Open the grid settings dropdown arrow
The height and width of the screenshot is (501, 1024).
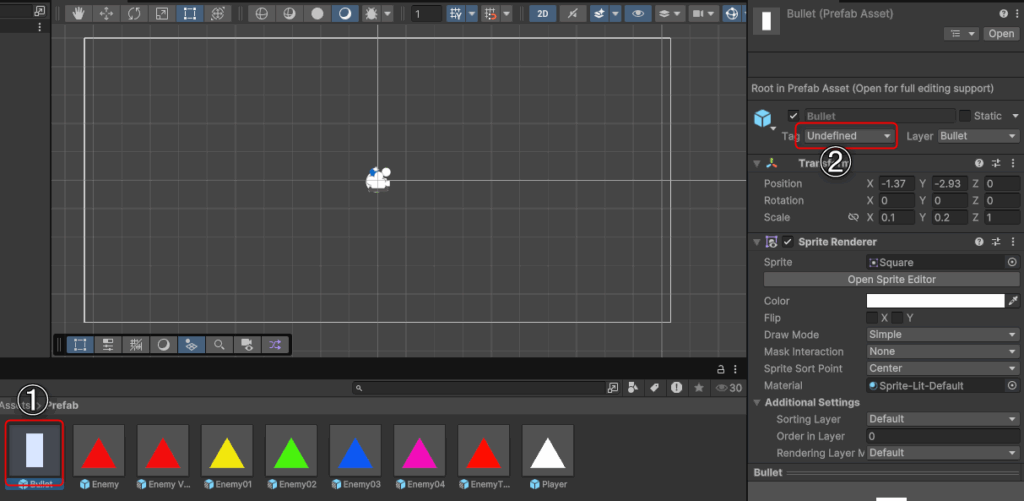click(472, 14)
